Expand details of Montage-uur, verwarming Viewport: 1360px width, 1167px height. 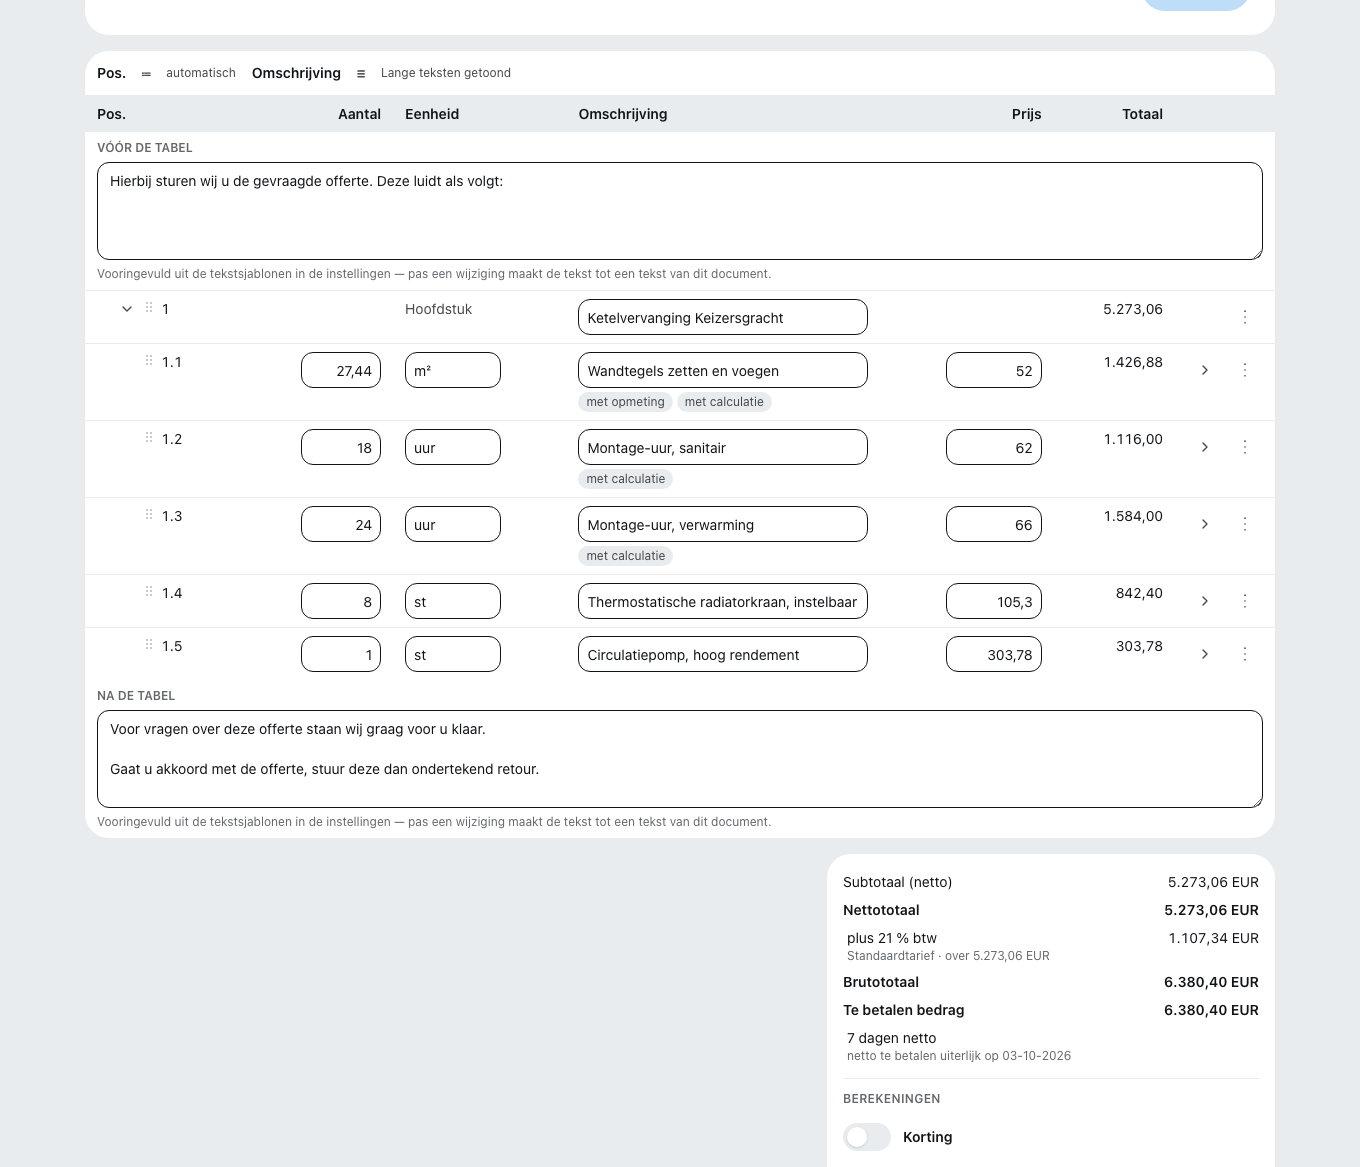1205,524
